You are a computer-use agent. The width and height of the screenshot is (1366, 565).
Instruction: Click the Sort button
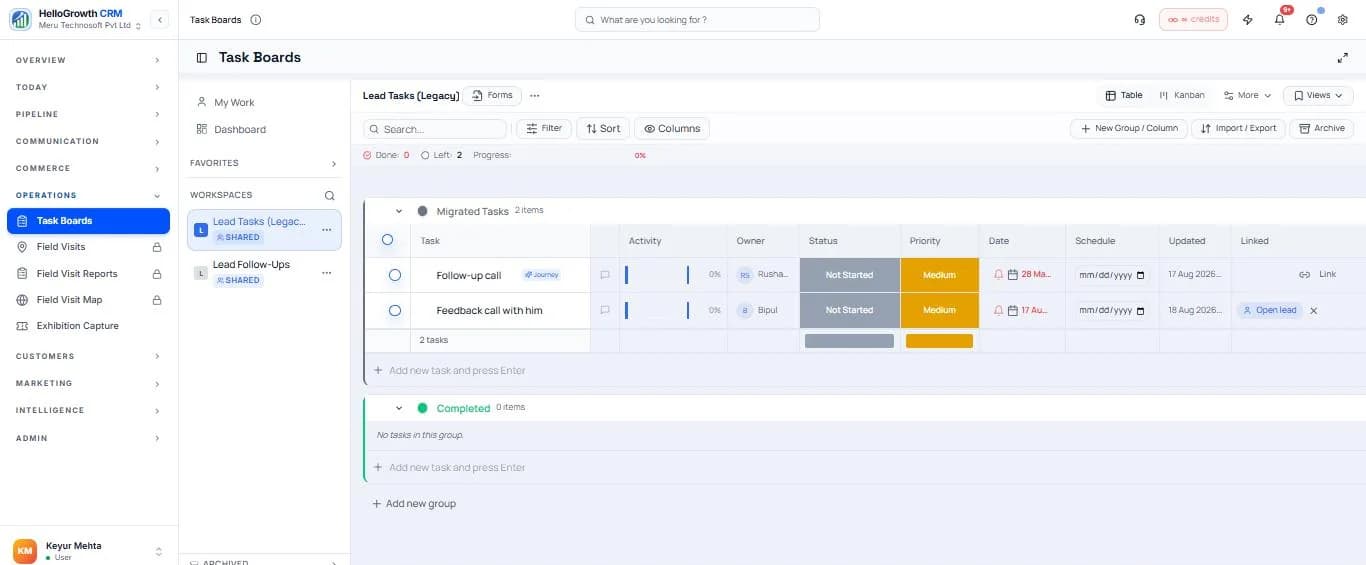[x=603, y=128]
